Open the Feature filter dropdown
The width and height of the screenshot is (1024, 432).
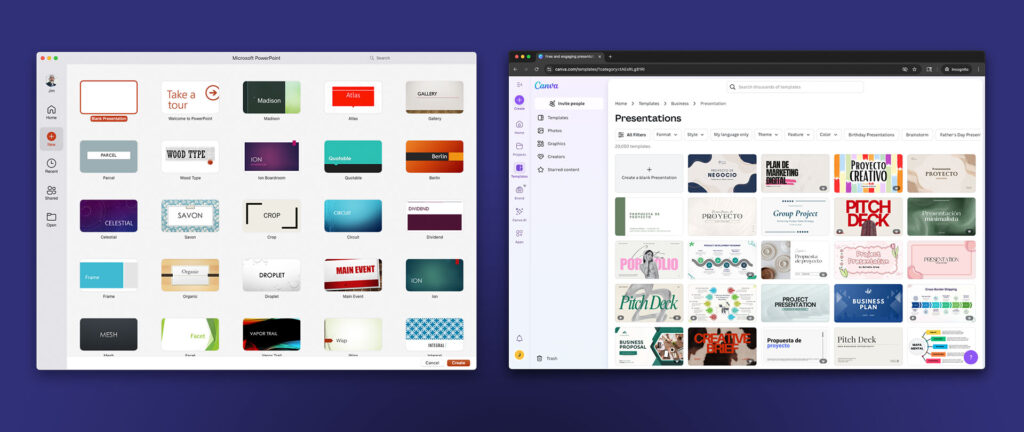pyautogui.click(x=799, y=134)
